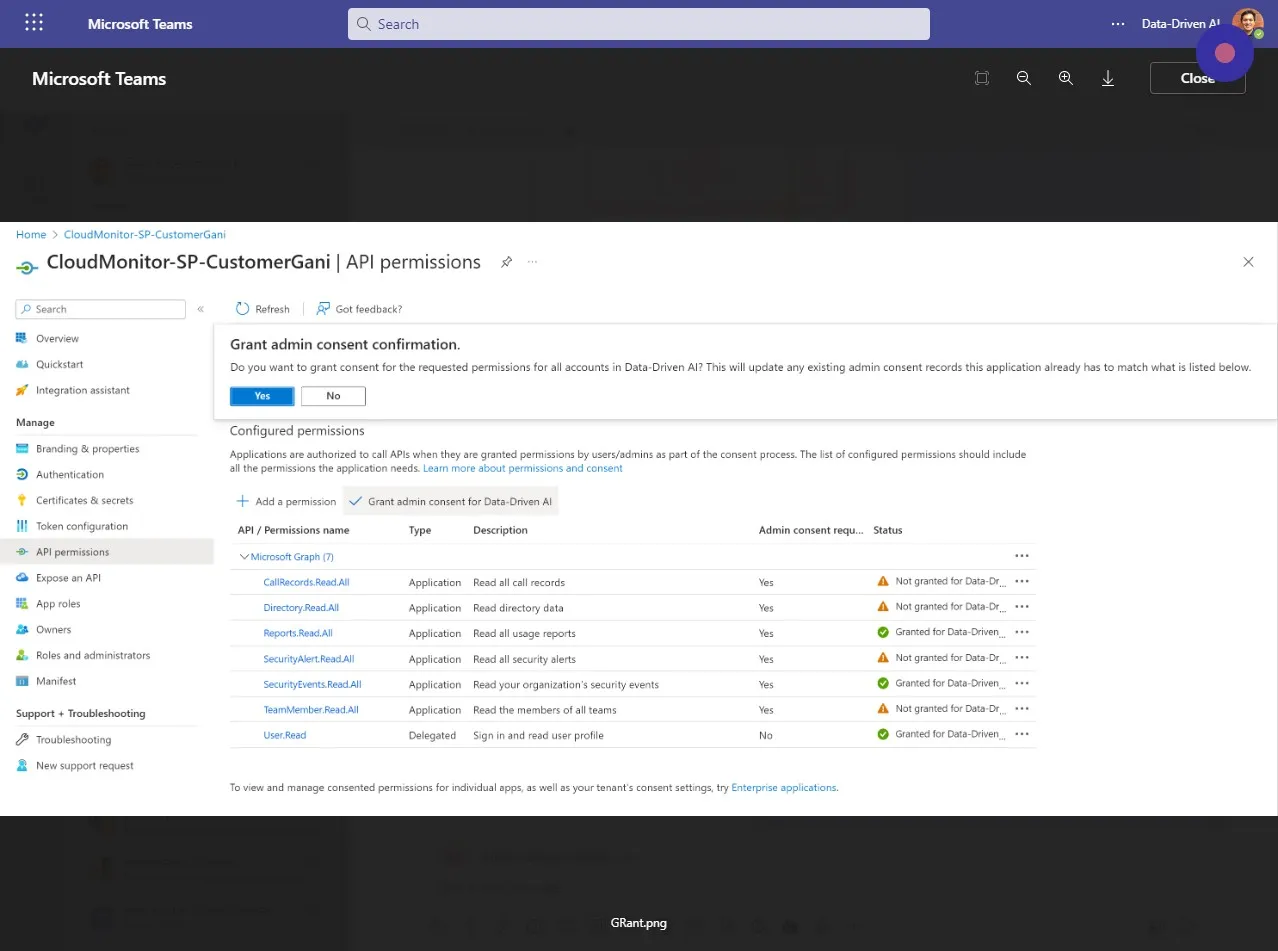Open Authentication settings
Screen dimensions: 1278x951
pyautogui.click(x=69, y=475)
